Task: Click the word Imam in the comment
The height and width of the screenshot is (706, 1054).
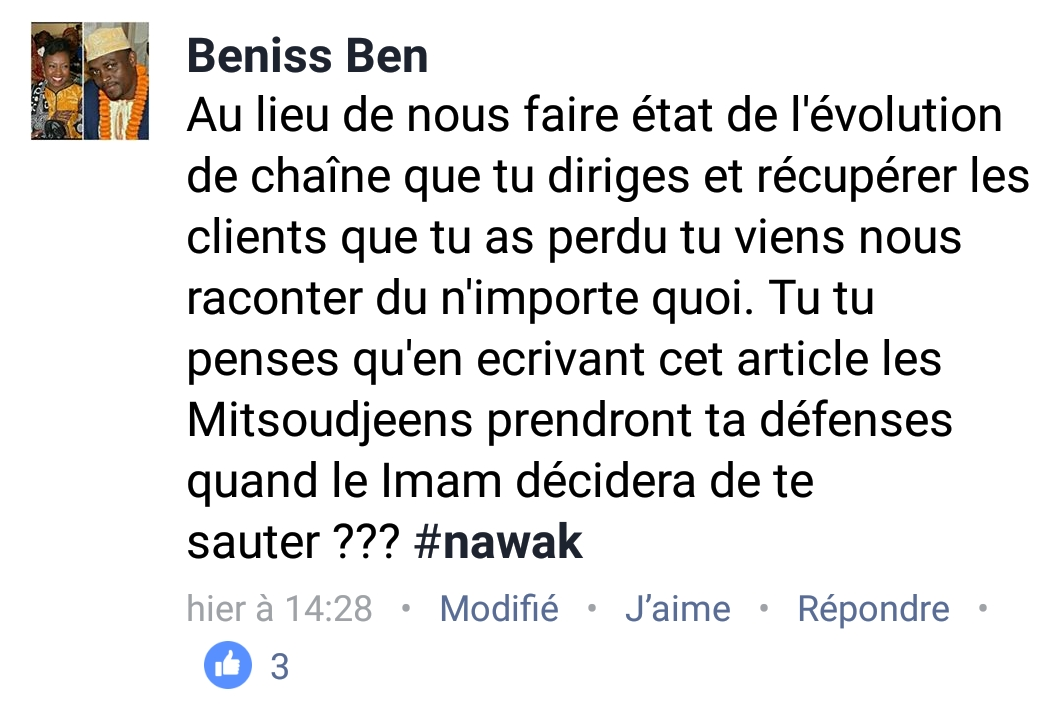Action: 441,481
